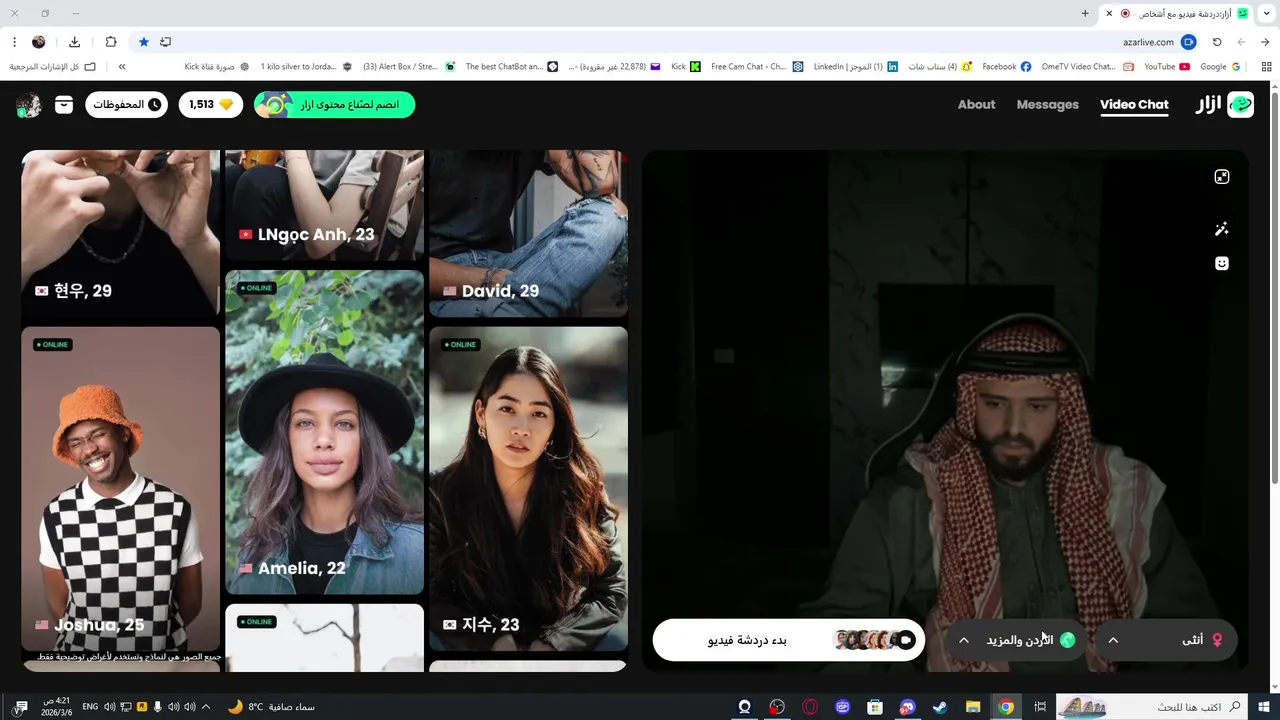Expand the region filter الأردن والمزيد dropdown
Viewport: 1280px width, 720px height.
(1016, 640)
